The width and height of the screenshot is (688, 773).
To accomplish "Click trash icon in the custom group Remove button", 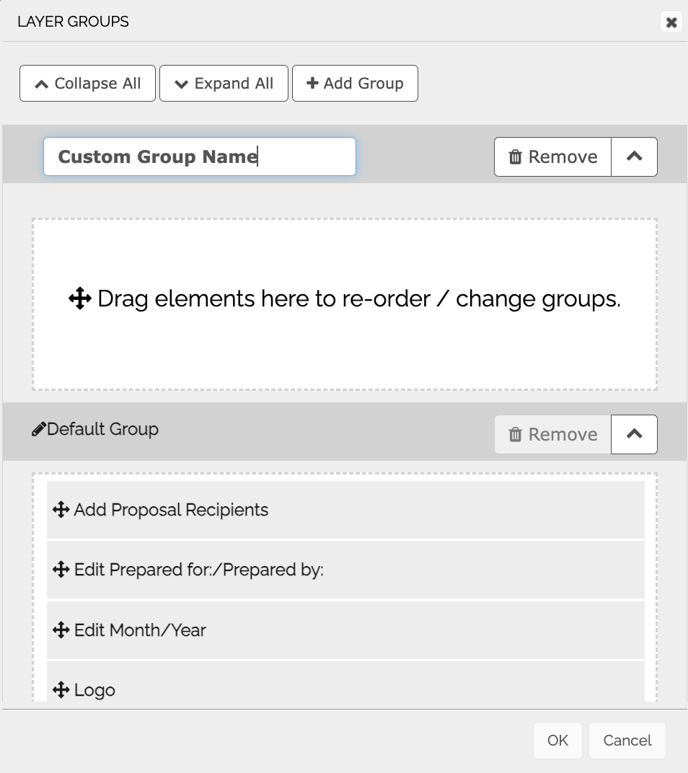I will pyautogui.click(x=515, y=157).
